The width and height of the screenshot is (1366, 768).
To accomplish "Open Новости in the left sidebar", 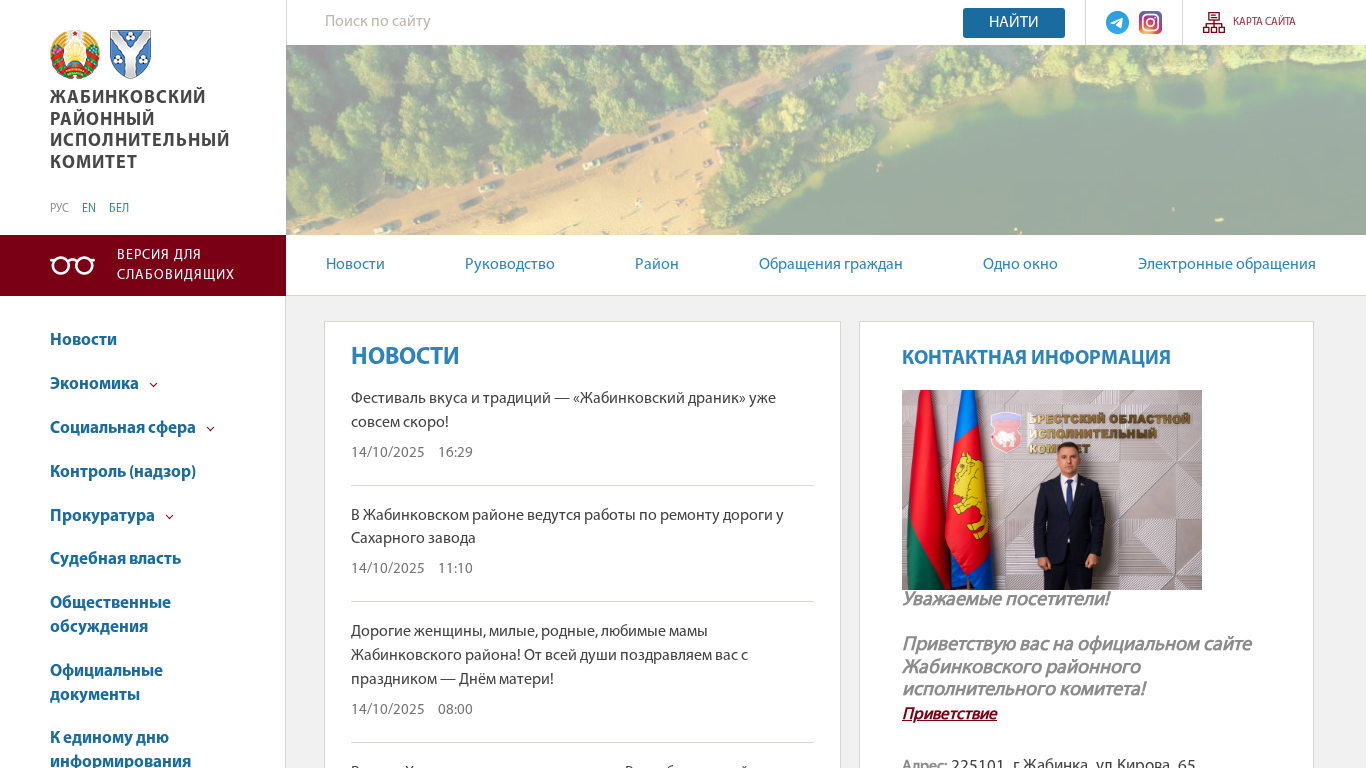I will [83, 340].
